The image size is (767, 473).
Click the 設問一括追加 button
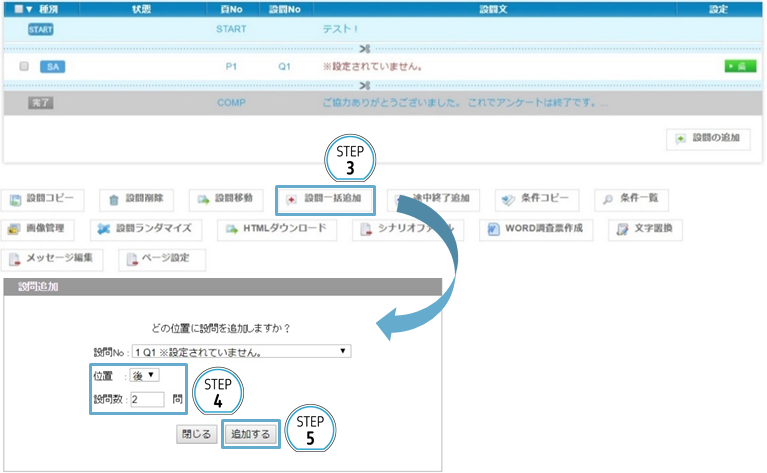tap(325, 199)
